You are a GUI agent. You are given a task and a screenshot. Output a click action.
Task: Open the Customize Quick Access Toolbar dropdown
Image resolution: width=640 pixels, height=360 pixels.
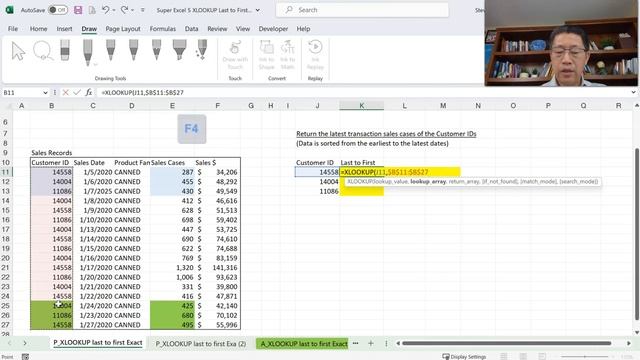pyautogui.click(x=142, y=10)
